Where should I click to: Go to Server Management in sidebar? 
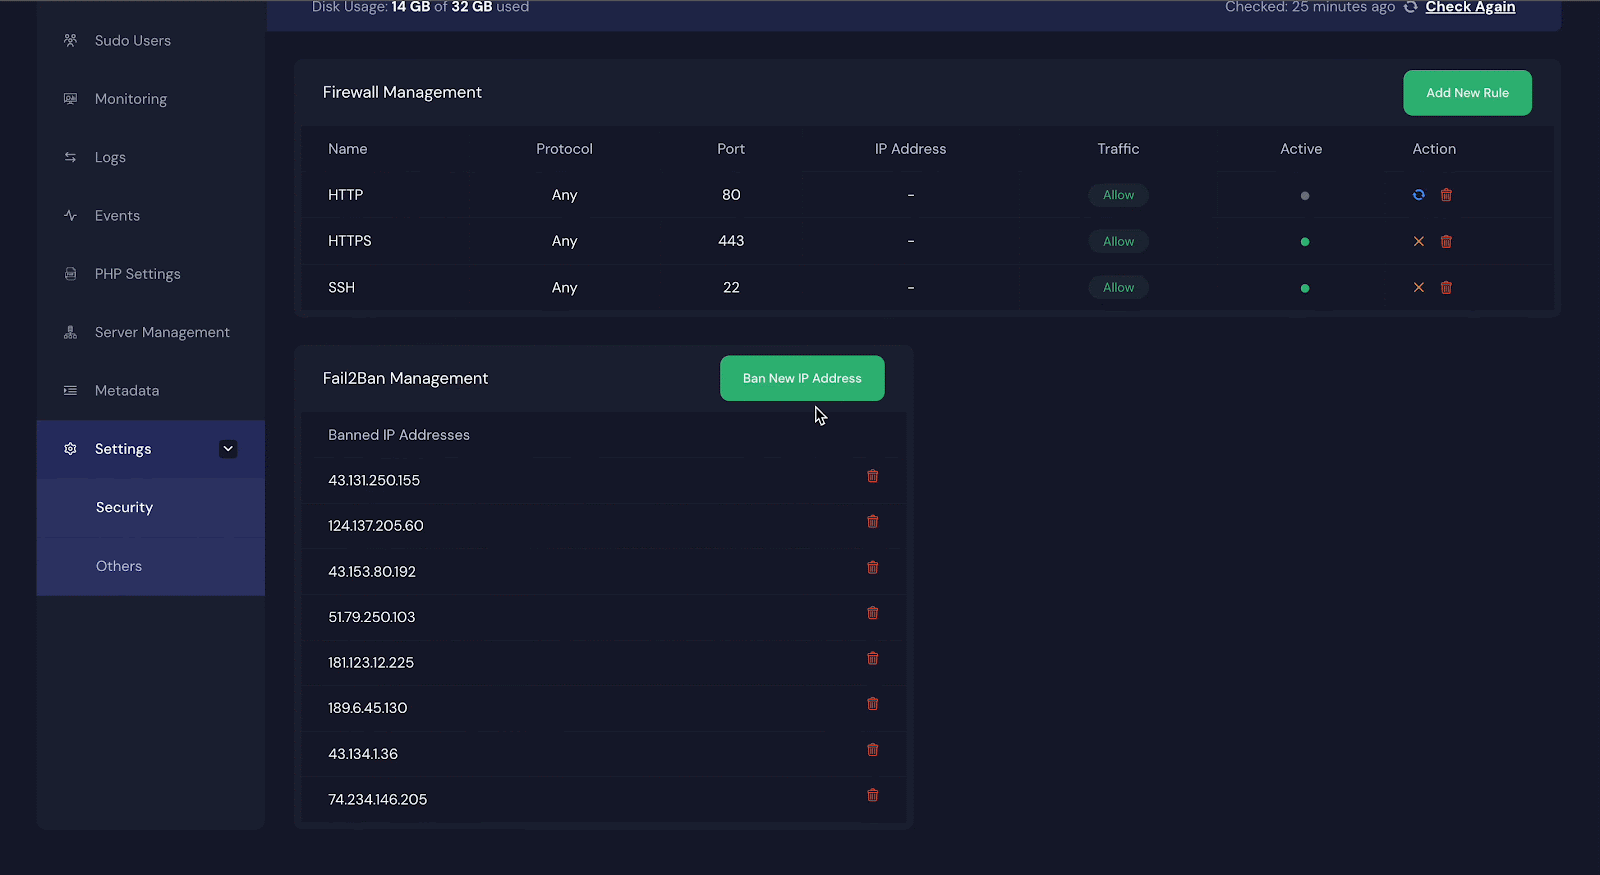click(162, 332)
